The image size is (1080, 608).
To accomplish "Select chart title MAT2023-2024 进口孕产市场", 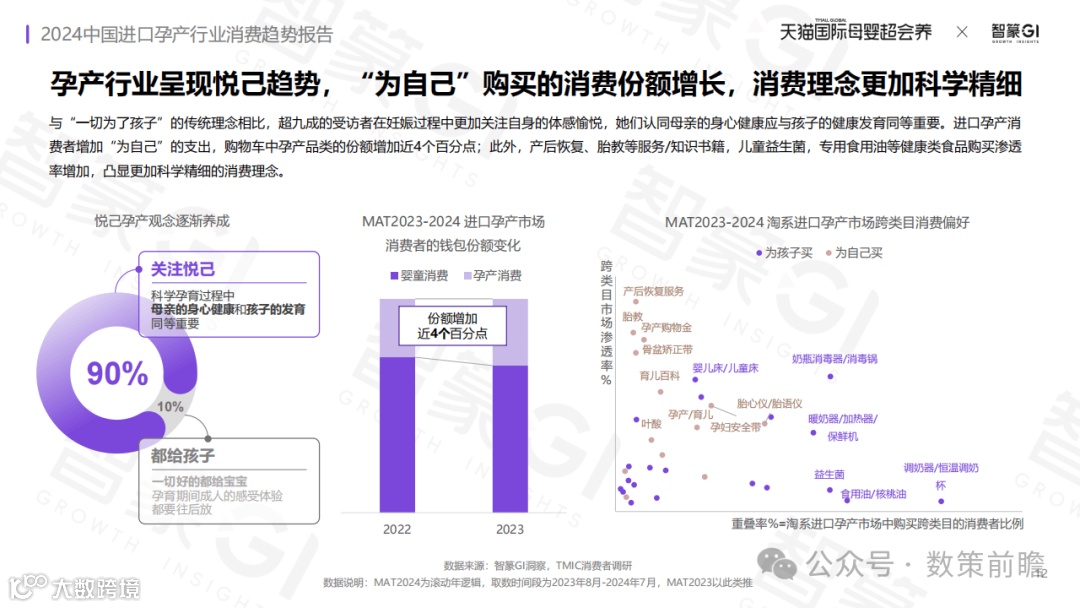I will [x=453, y=222].
